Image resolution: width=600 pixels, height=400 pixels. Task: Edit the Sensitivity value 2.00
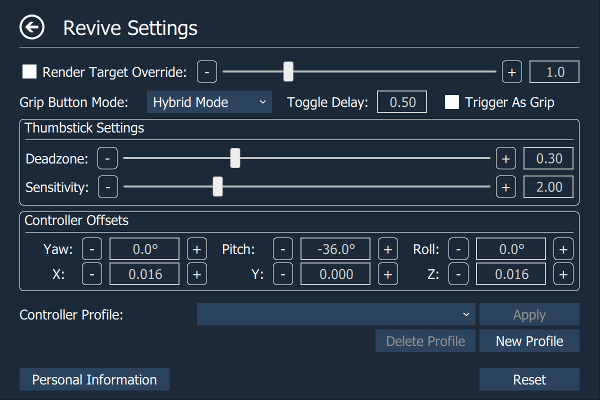[548, 187]
